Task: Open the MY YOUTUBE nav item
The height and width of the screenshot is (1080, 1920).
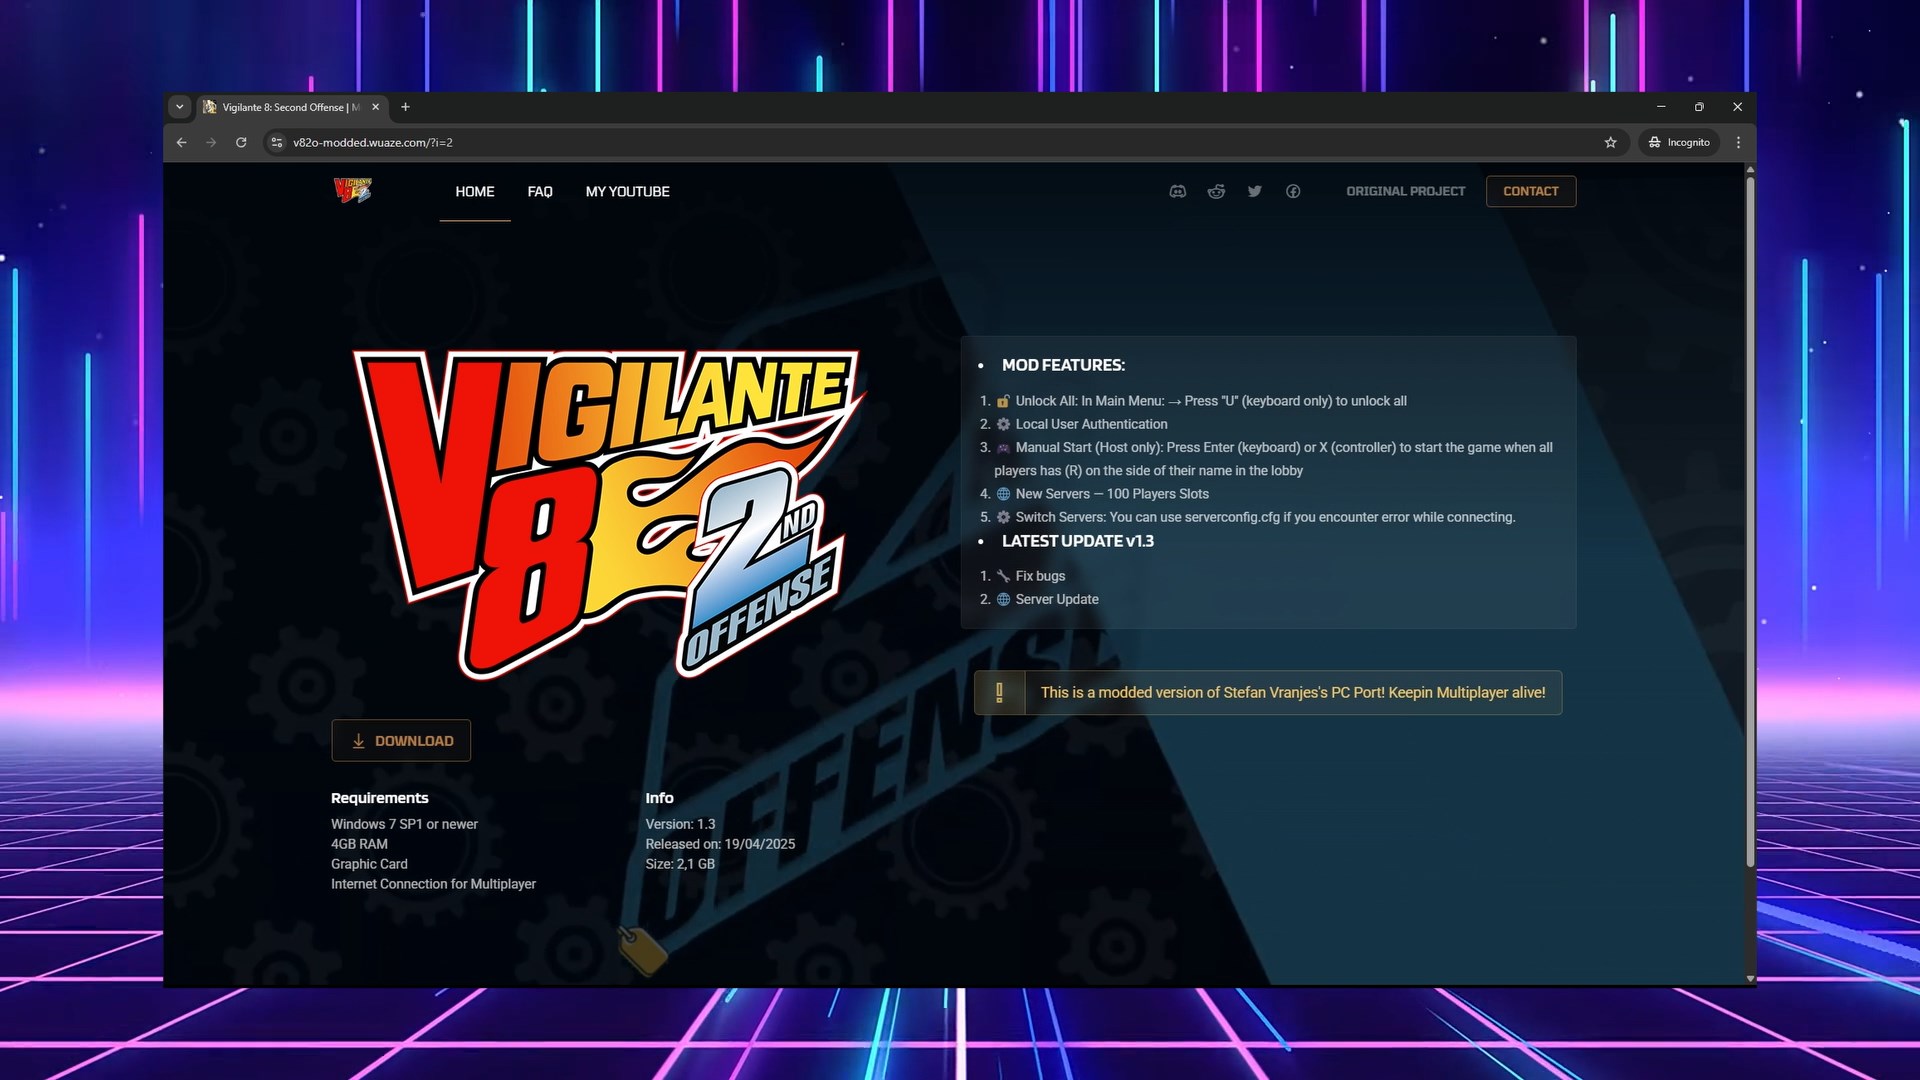Action: click(x=627, y=191)
